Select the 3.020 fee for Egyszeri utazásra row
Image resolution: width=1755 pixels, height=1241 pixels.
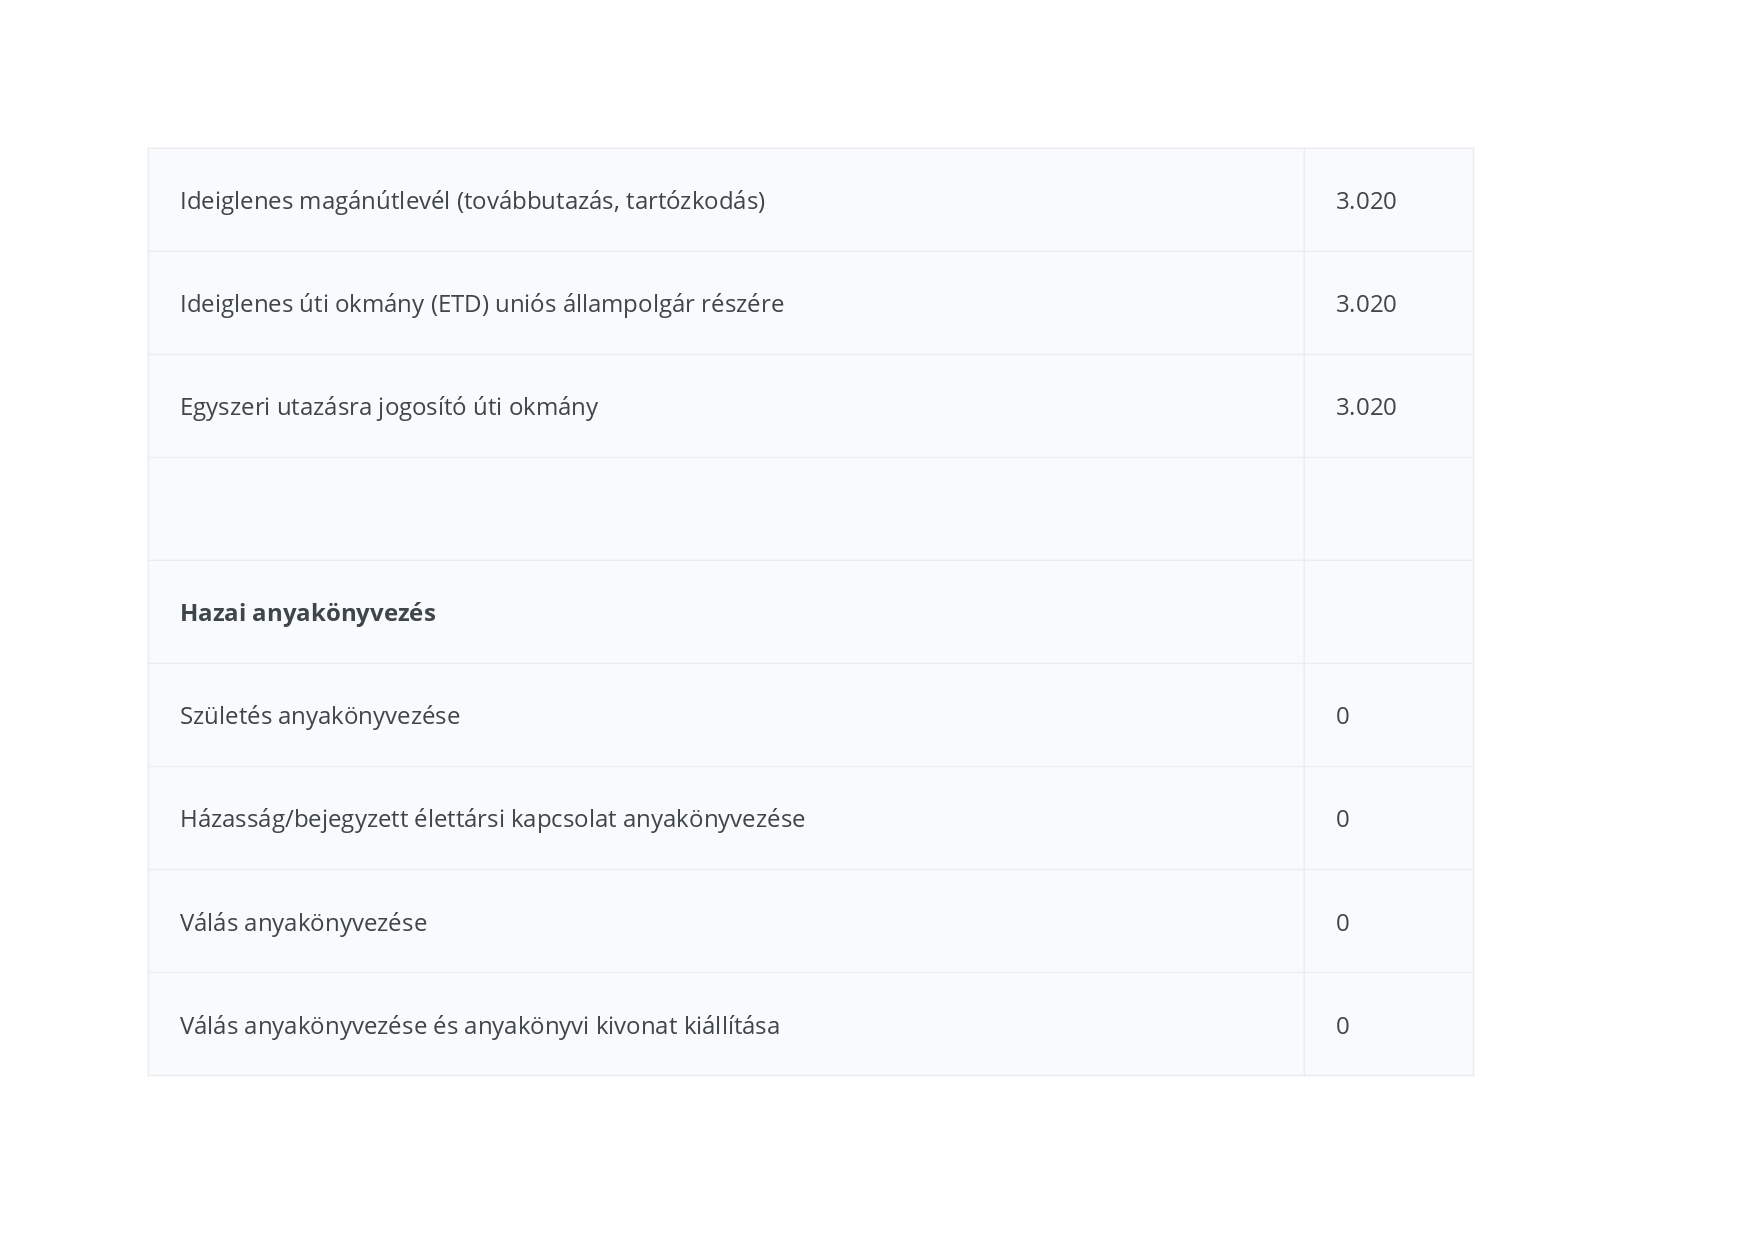(x=1365, y=407)
